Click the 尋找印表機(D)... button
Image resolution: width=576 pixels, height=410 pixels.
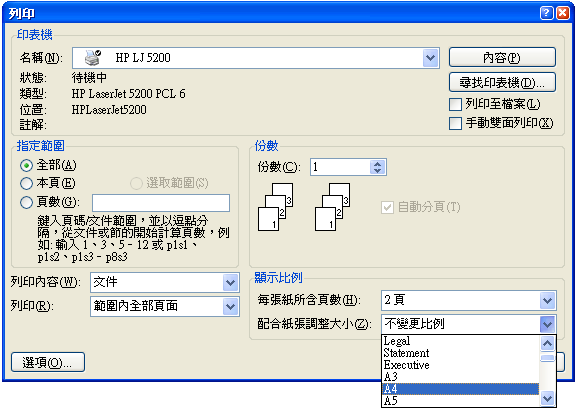coord(502,82)
